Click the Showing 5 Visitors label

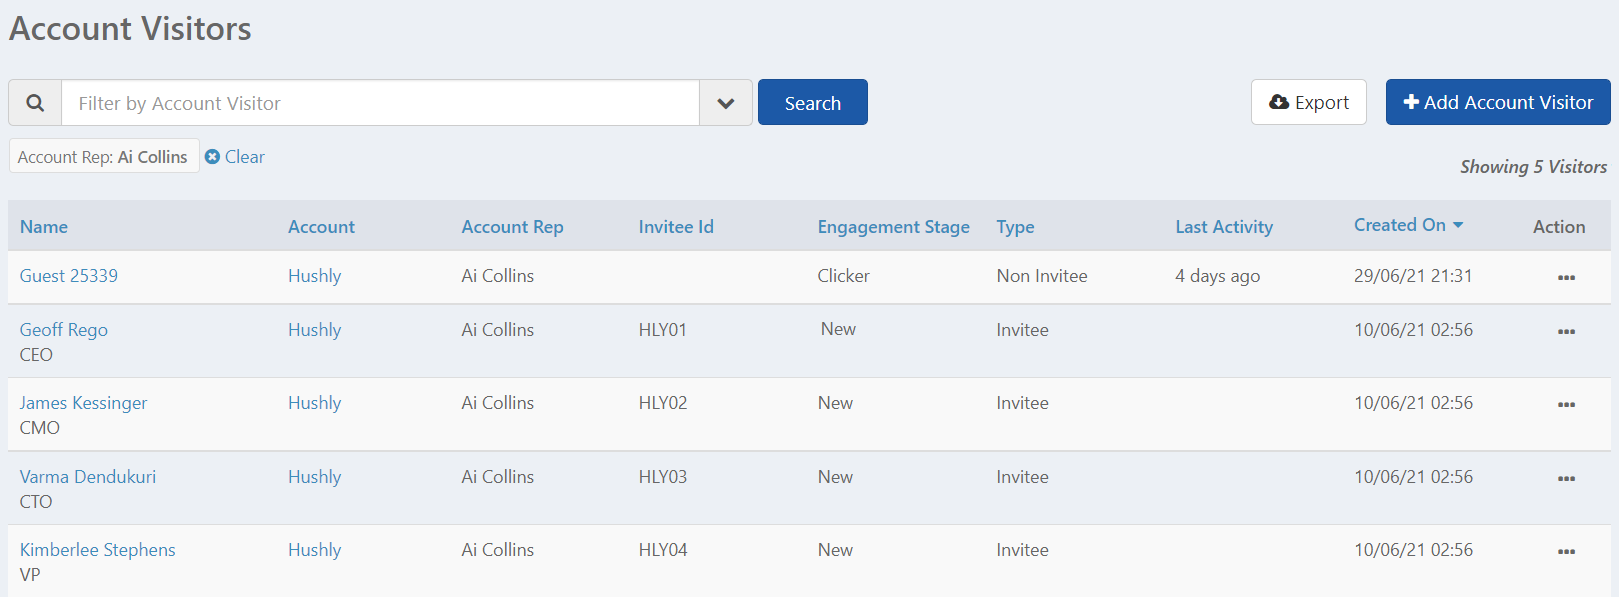click(1533, 167)
